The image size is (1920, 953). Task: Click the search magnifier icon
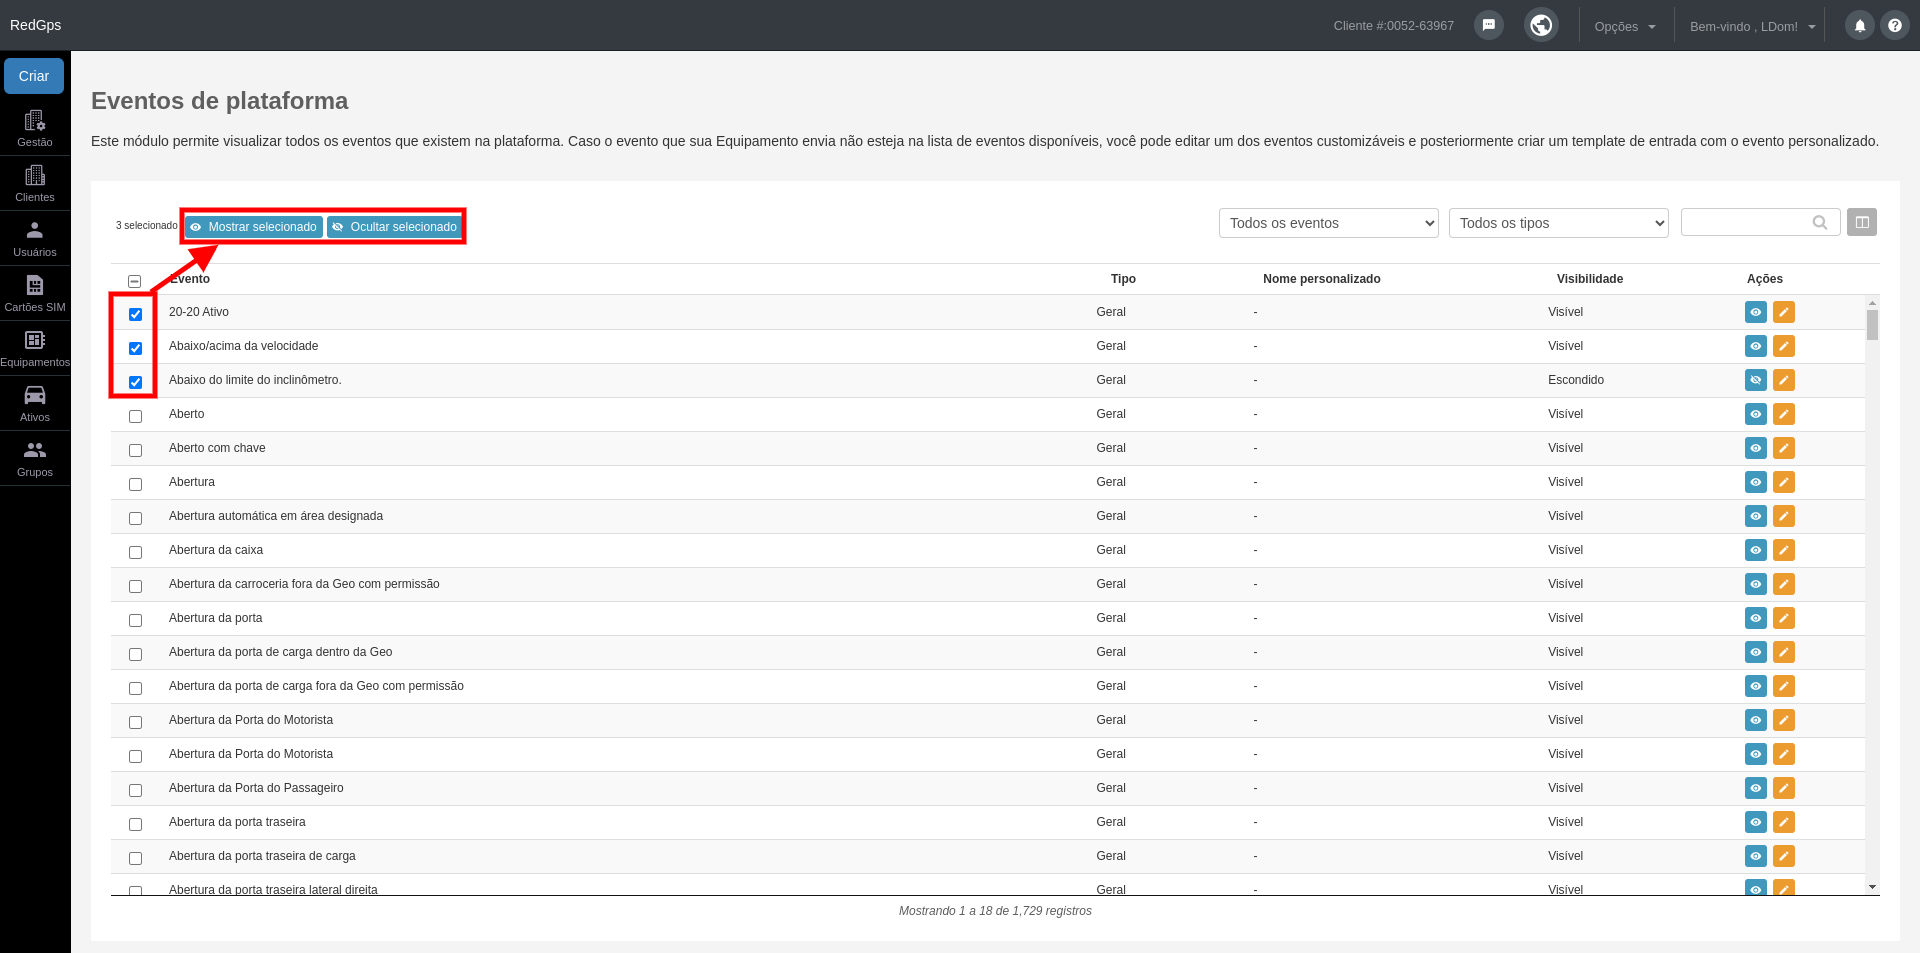[x=1820, y=223]
